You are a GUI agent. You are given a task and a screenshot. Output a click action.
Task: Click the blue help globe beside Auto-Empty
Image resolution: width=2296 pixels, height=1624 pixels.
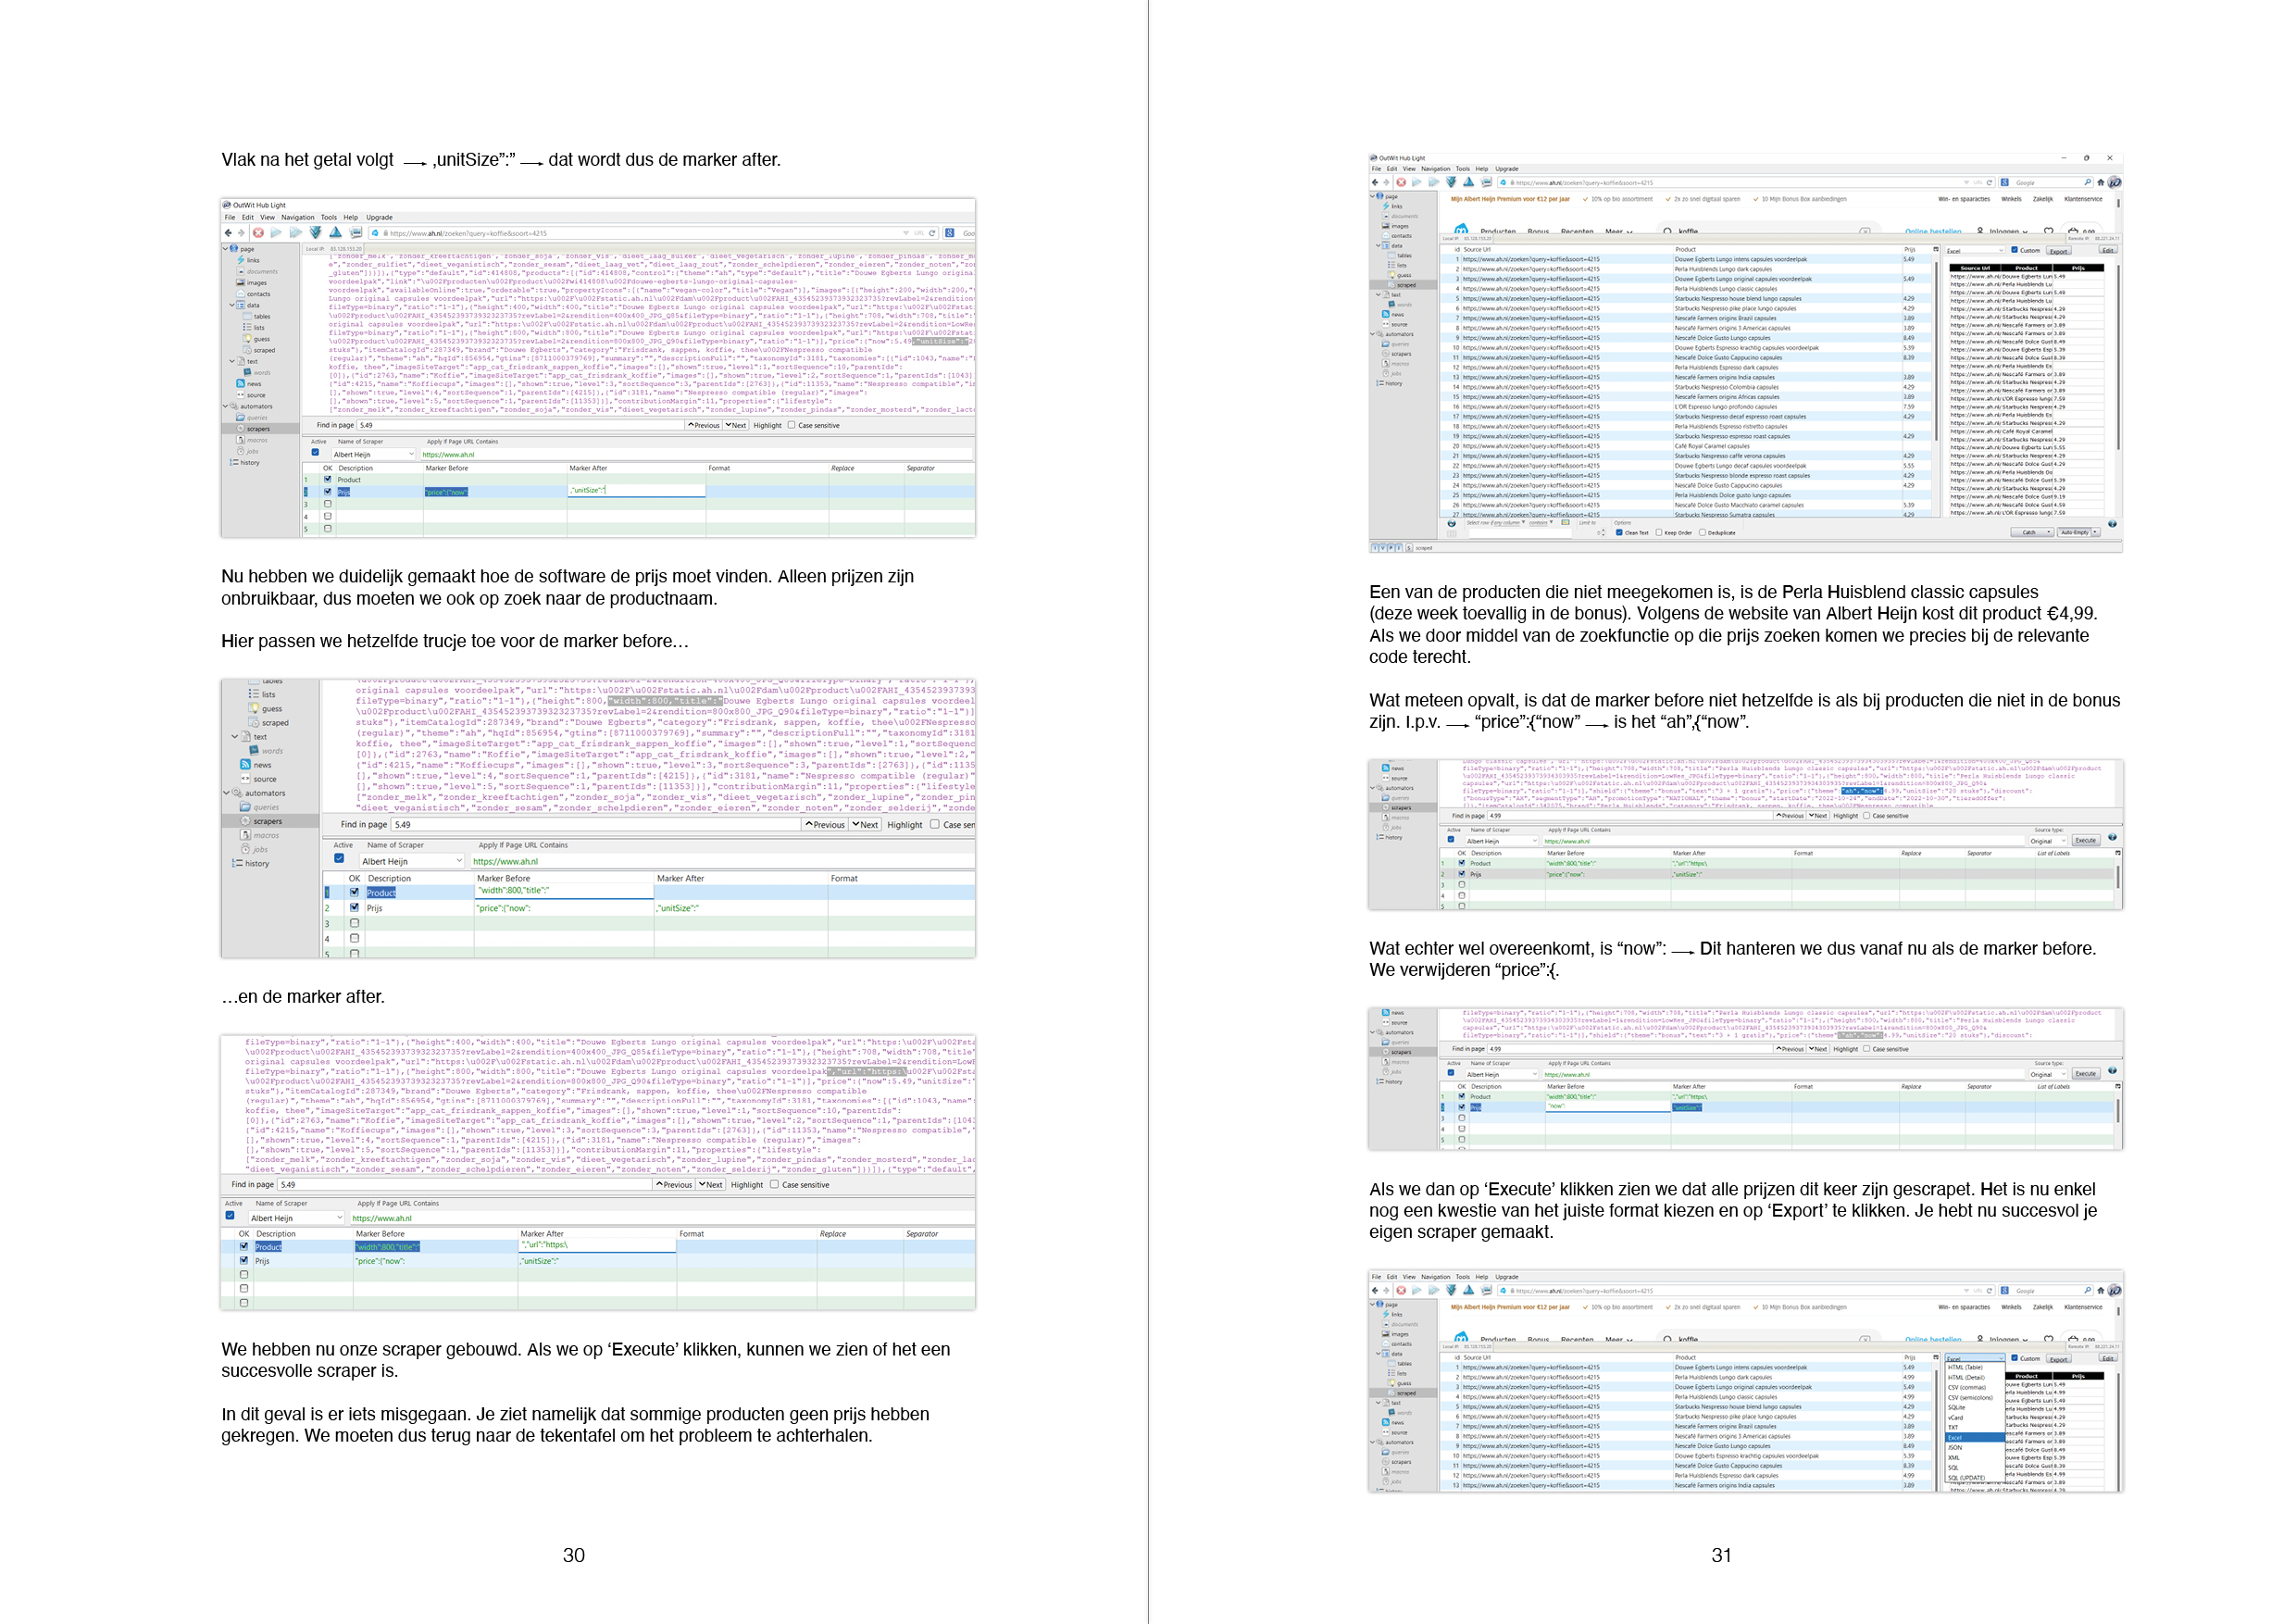click(x=2112, y=524)
